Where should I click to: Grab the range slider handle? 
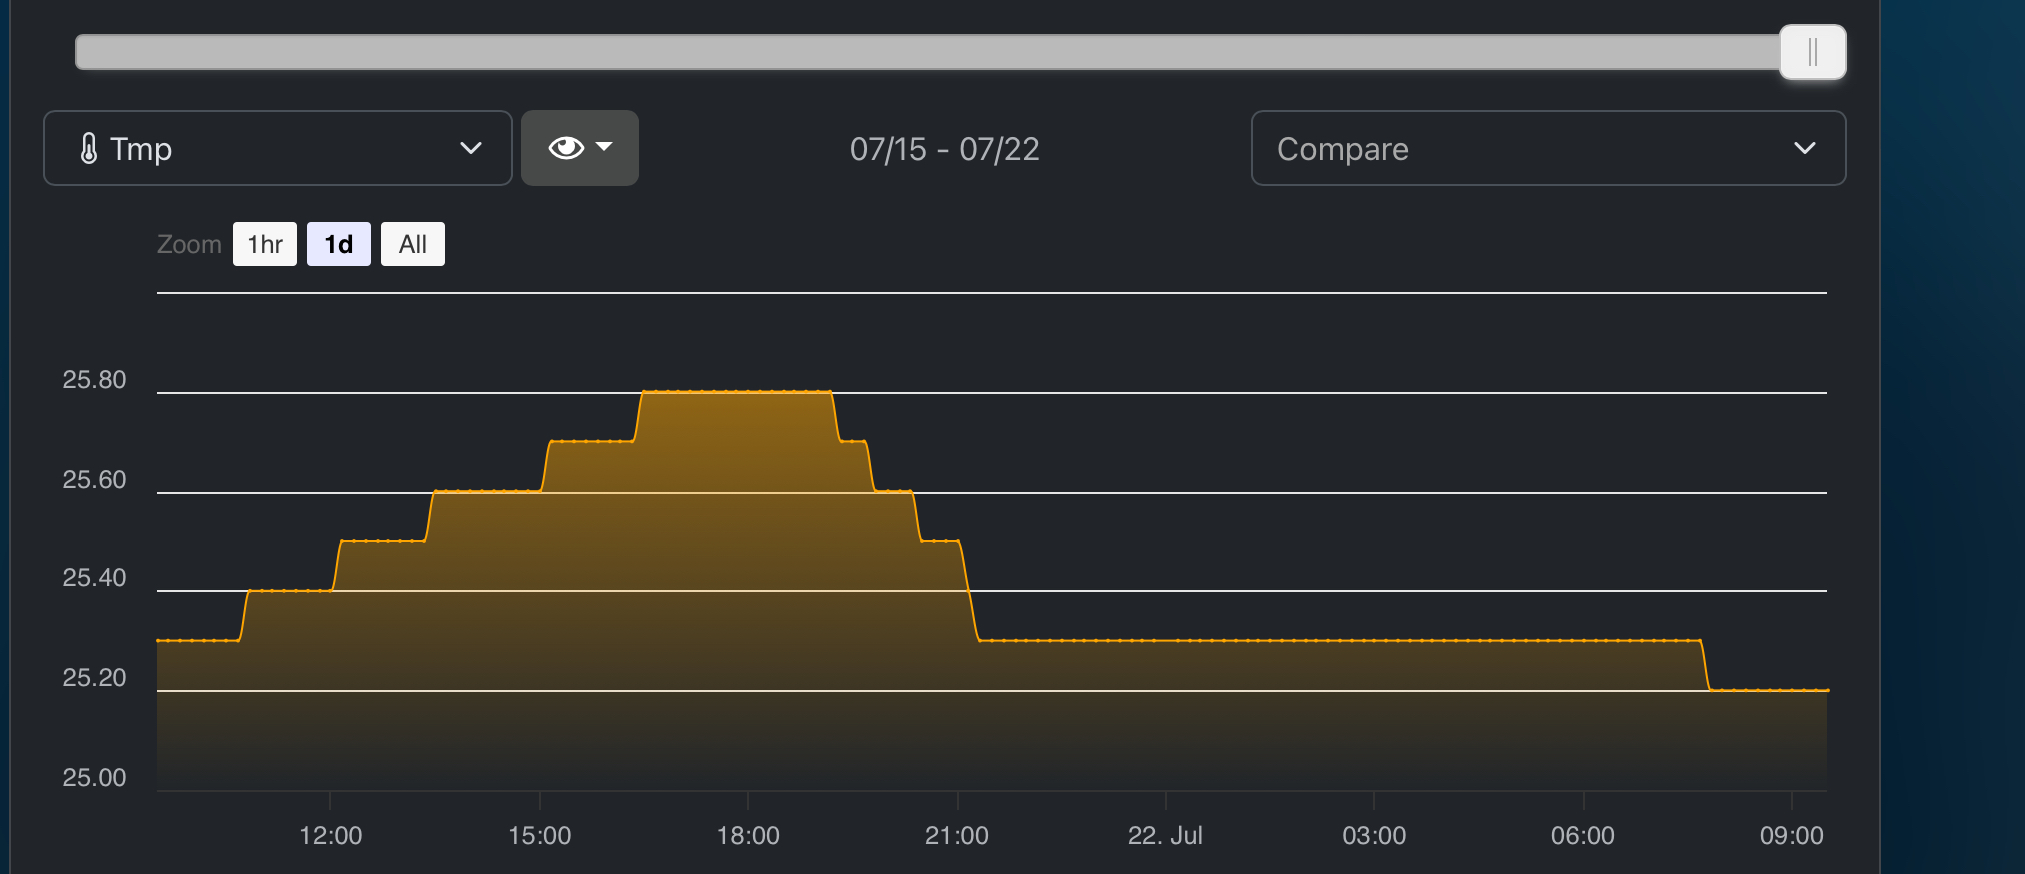tap(1812, 52)
